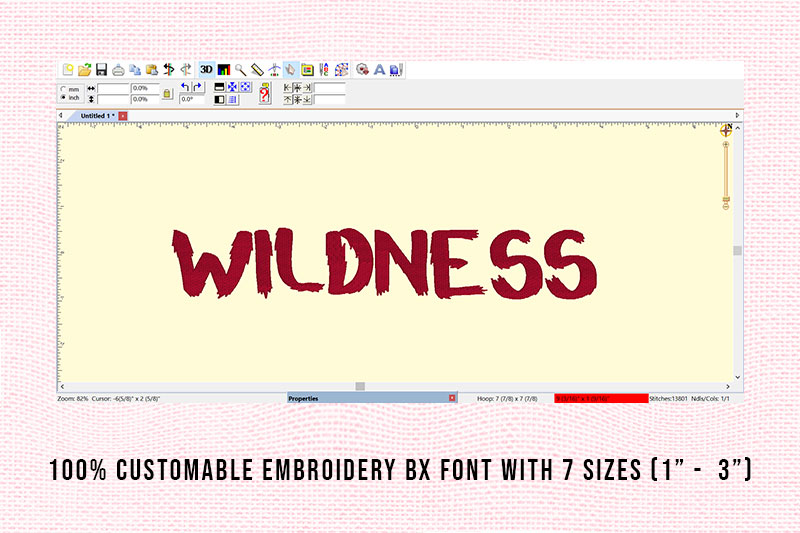
Task: Paste from clipboard icon
Action: click(152, 70)
